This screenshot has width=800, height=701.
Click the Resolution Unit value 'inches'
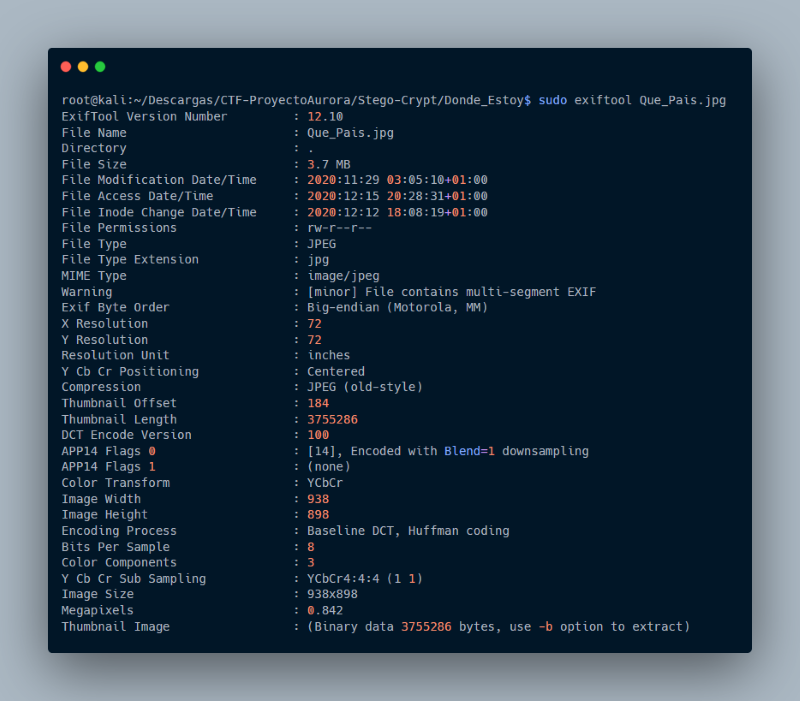pyautogui.click(x=329, y=355)
